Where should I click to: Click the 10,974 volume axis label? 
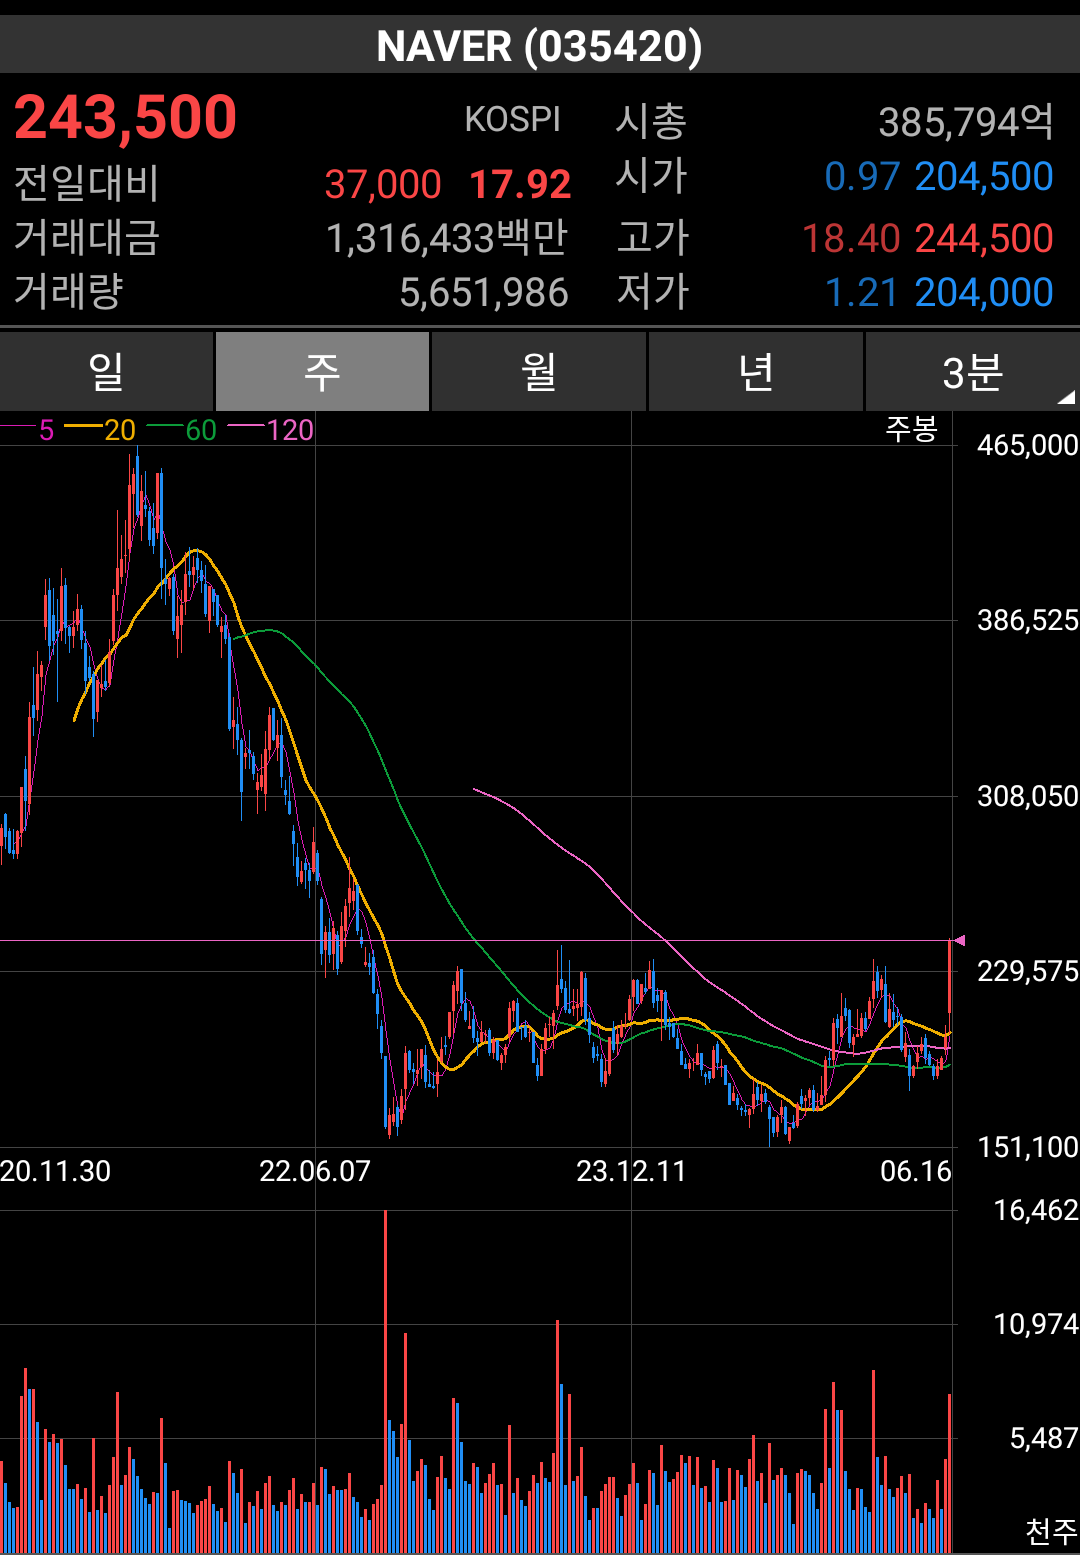(1036, 1324)
